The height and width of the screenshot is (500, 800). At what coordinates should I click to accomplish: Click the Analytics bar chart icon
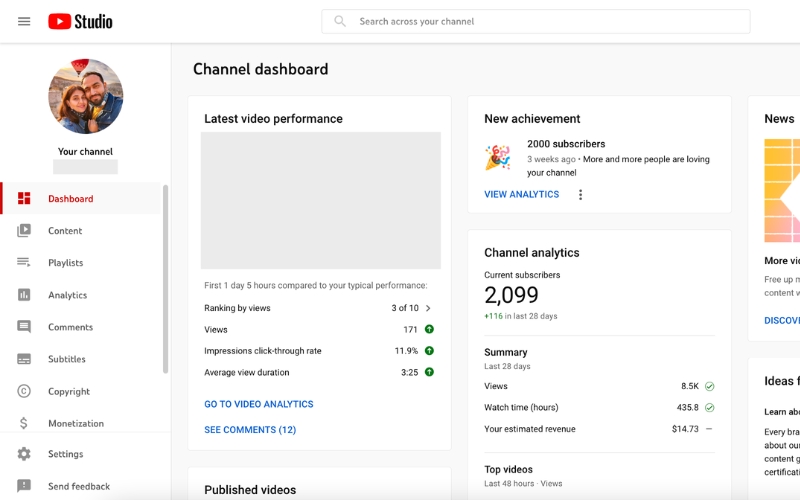[24, 294]
